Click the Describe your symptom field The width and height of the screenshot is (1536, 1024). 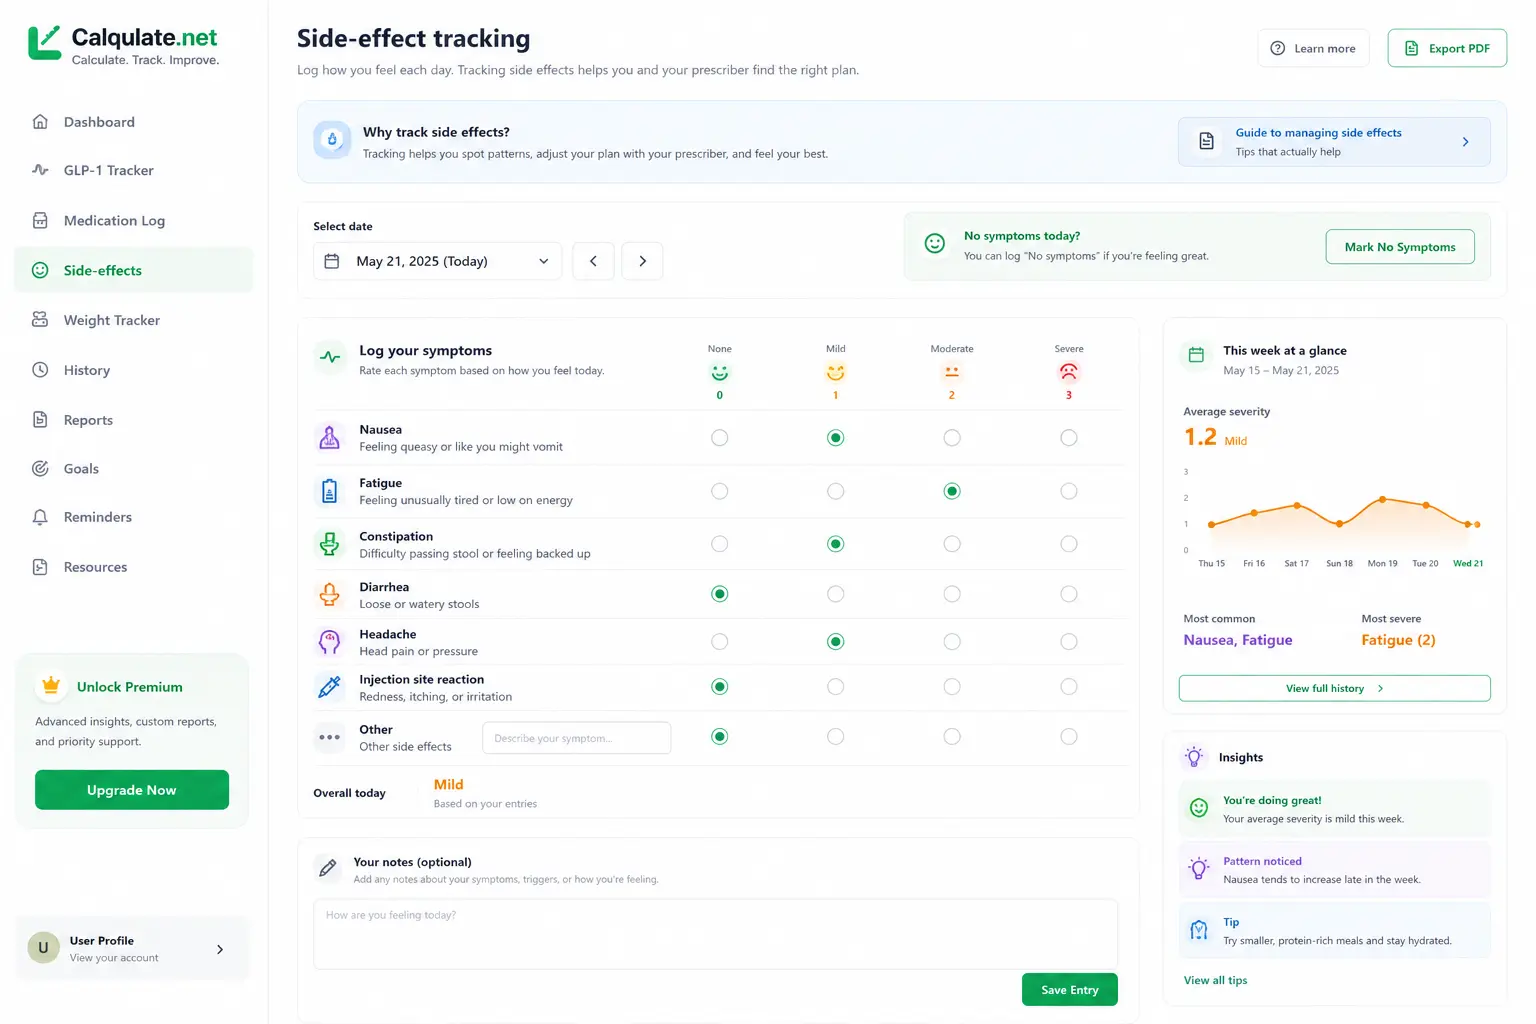coord(576,738)
